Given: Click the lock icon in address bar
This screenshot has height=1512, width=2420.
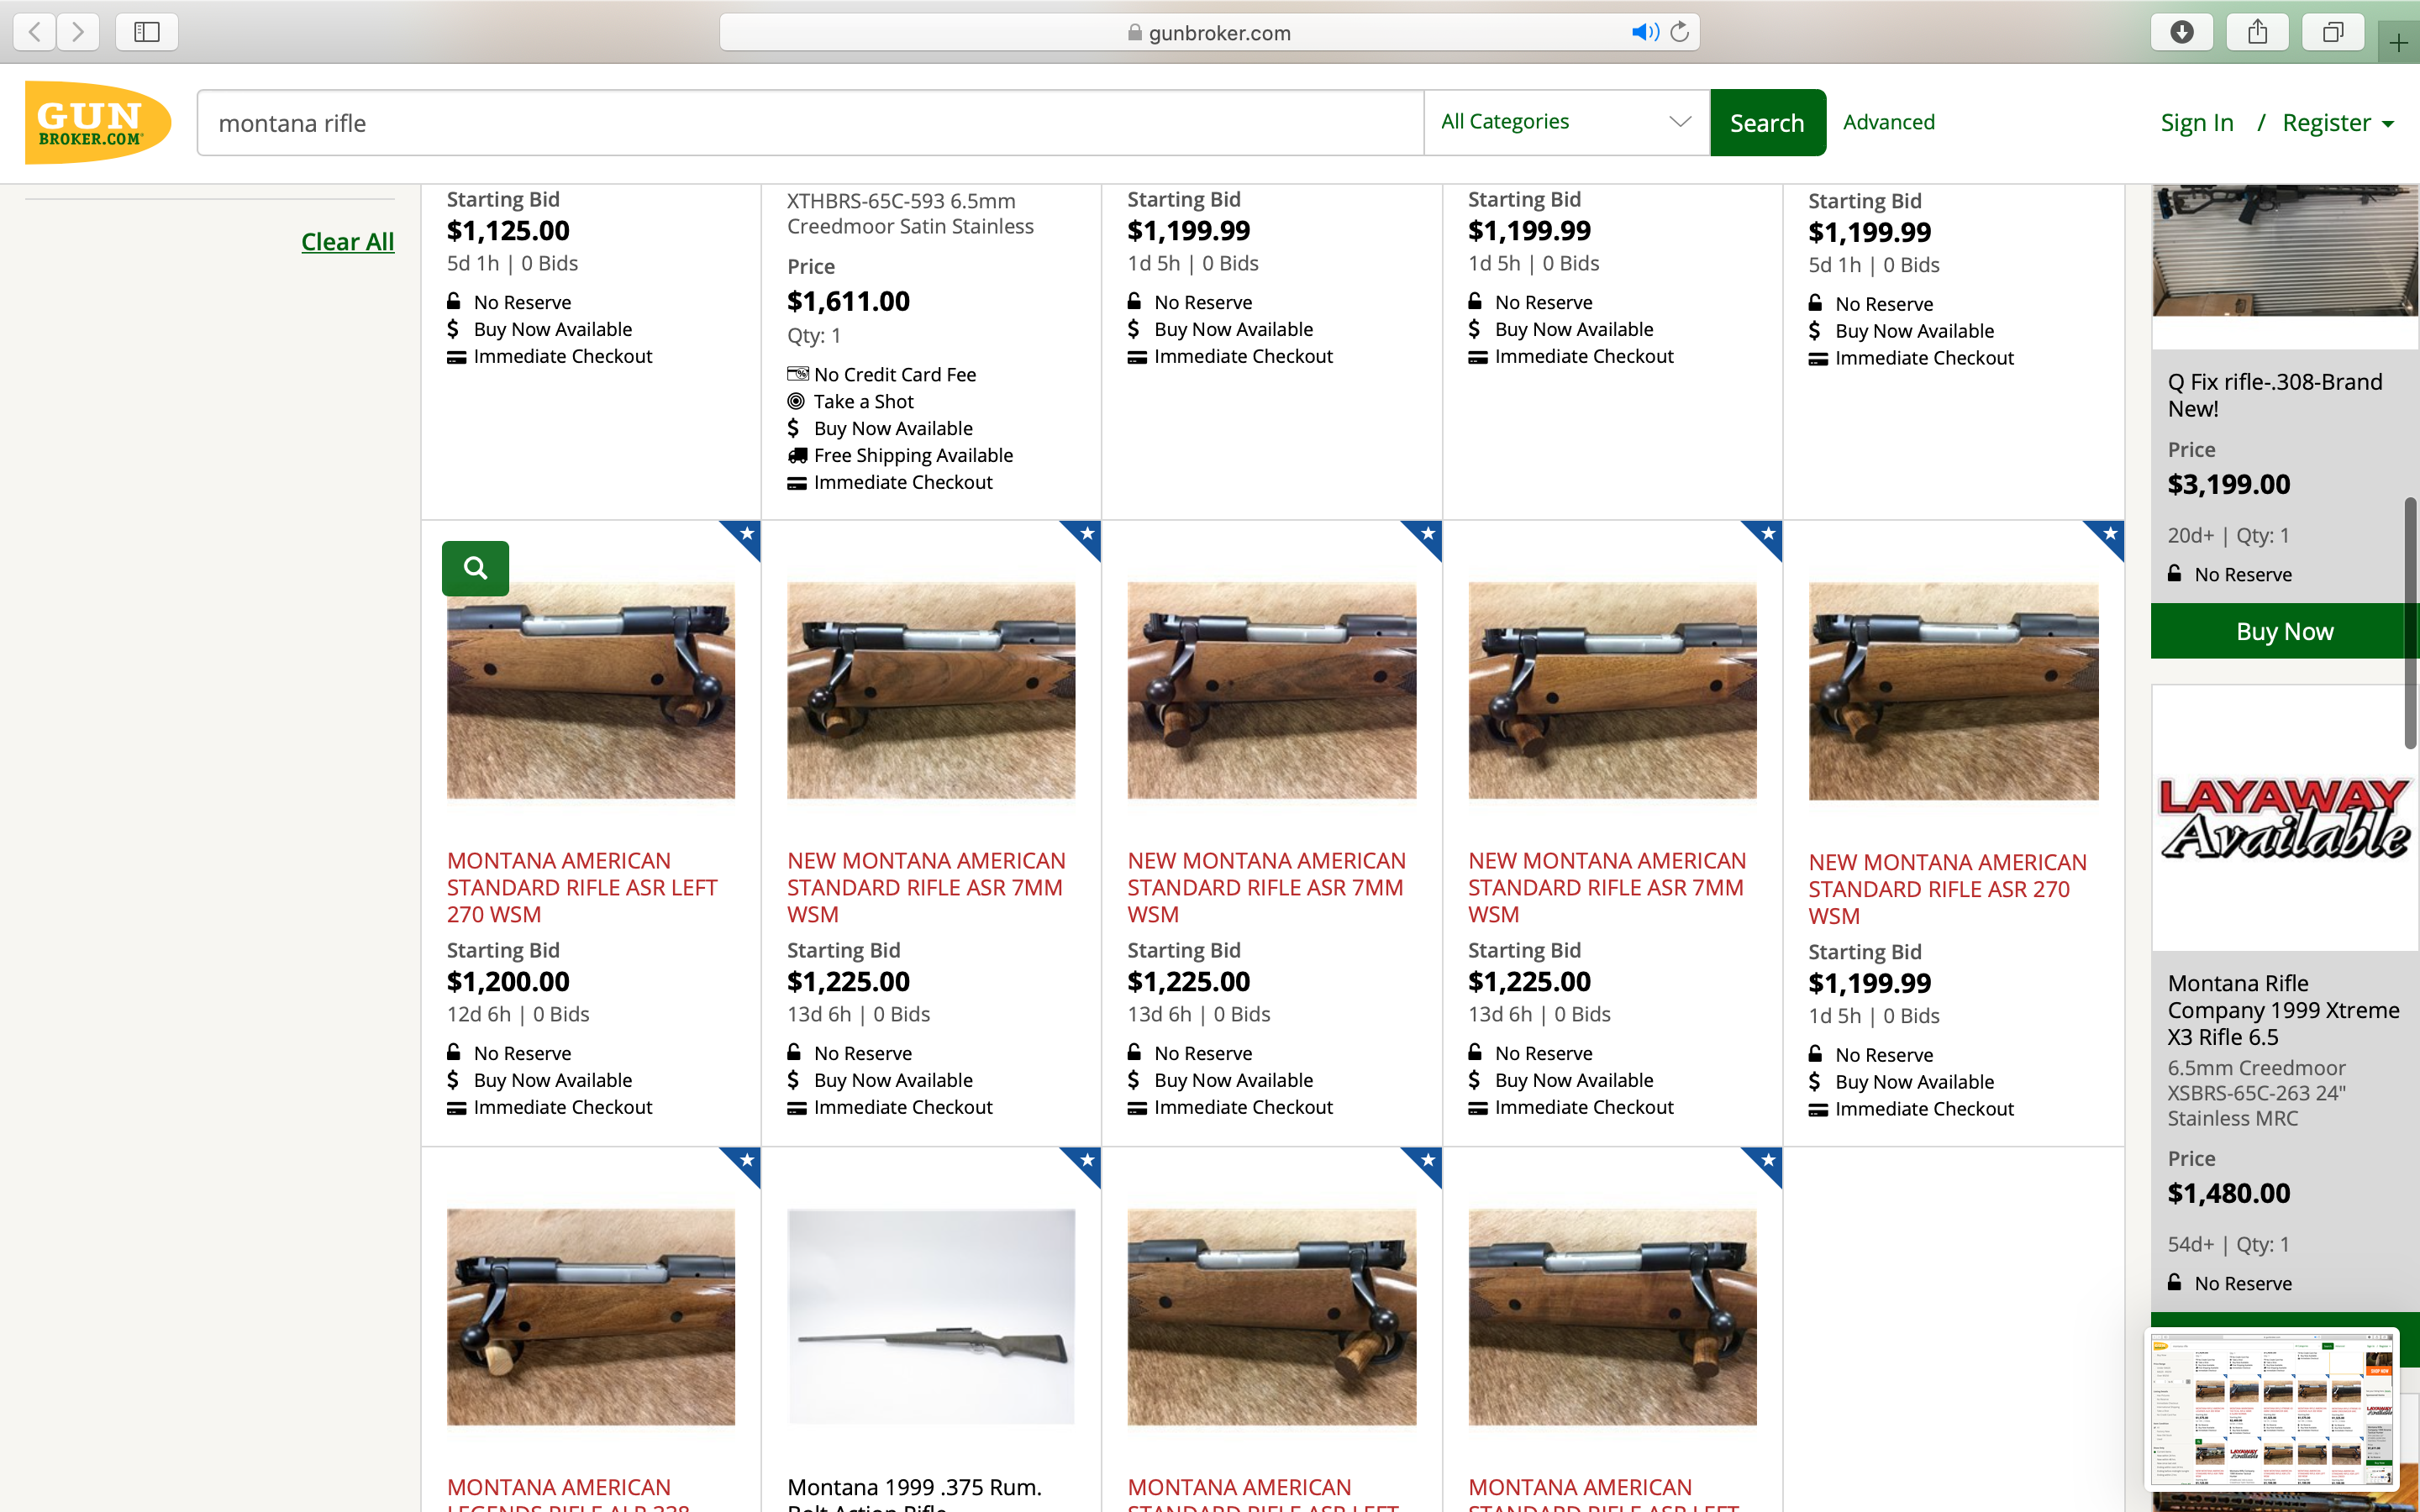Looking at the screenshot, I should click(x=1134, y=32).
